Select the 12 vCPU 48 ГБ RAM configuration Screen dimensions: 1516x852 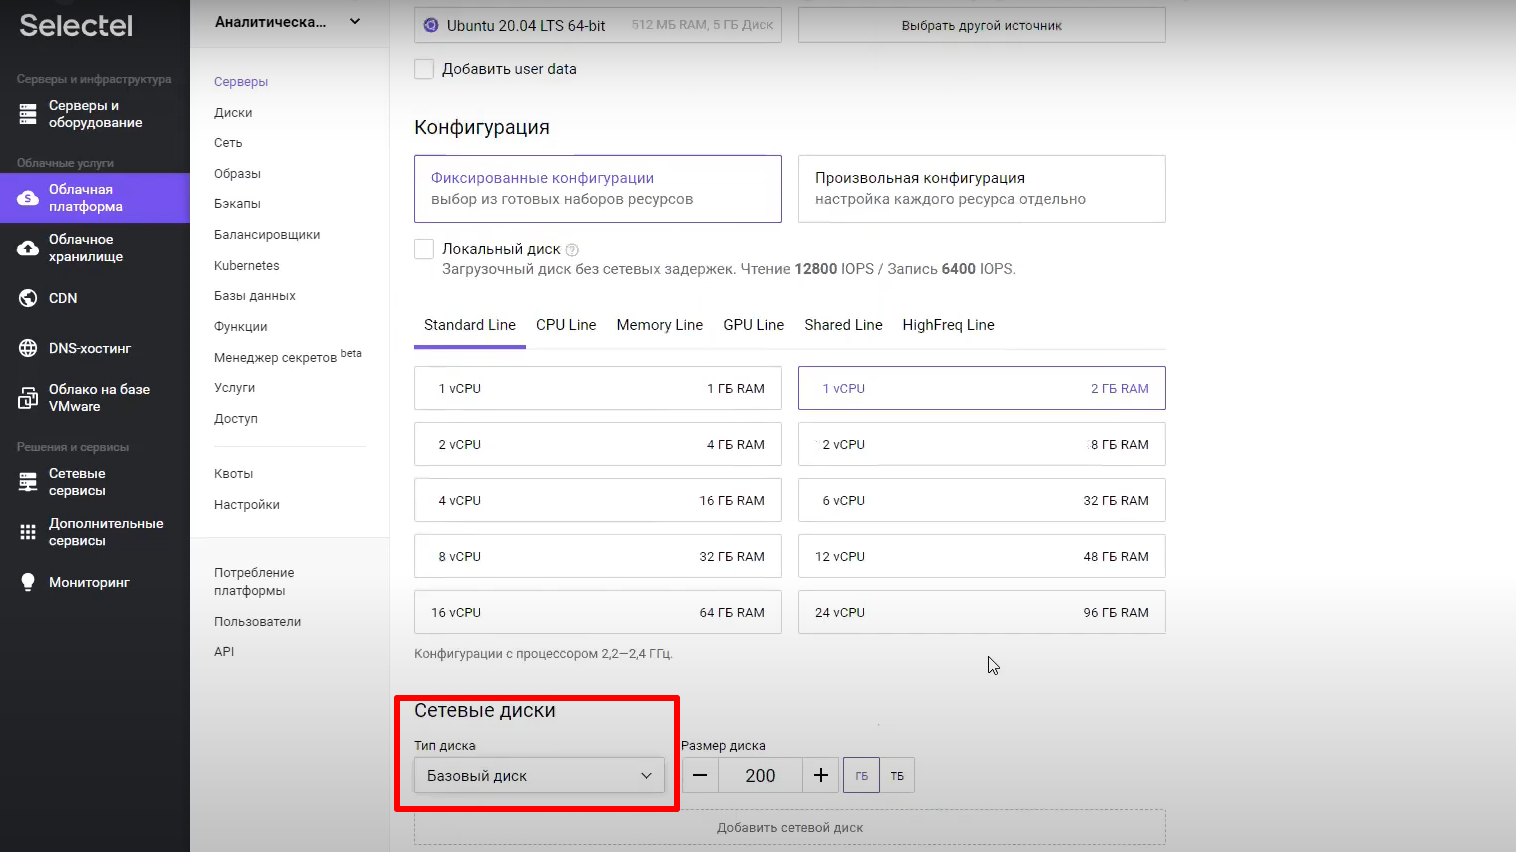982,556
